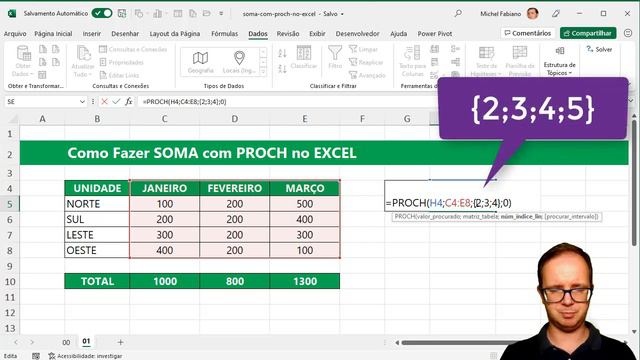Cancel the formula with the red X
Screen dimensions: 640x360
[104, 101]
